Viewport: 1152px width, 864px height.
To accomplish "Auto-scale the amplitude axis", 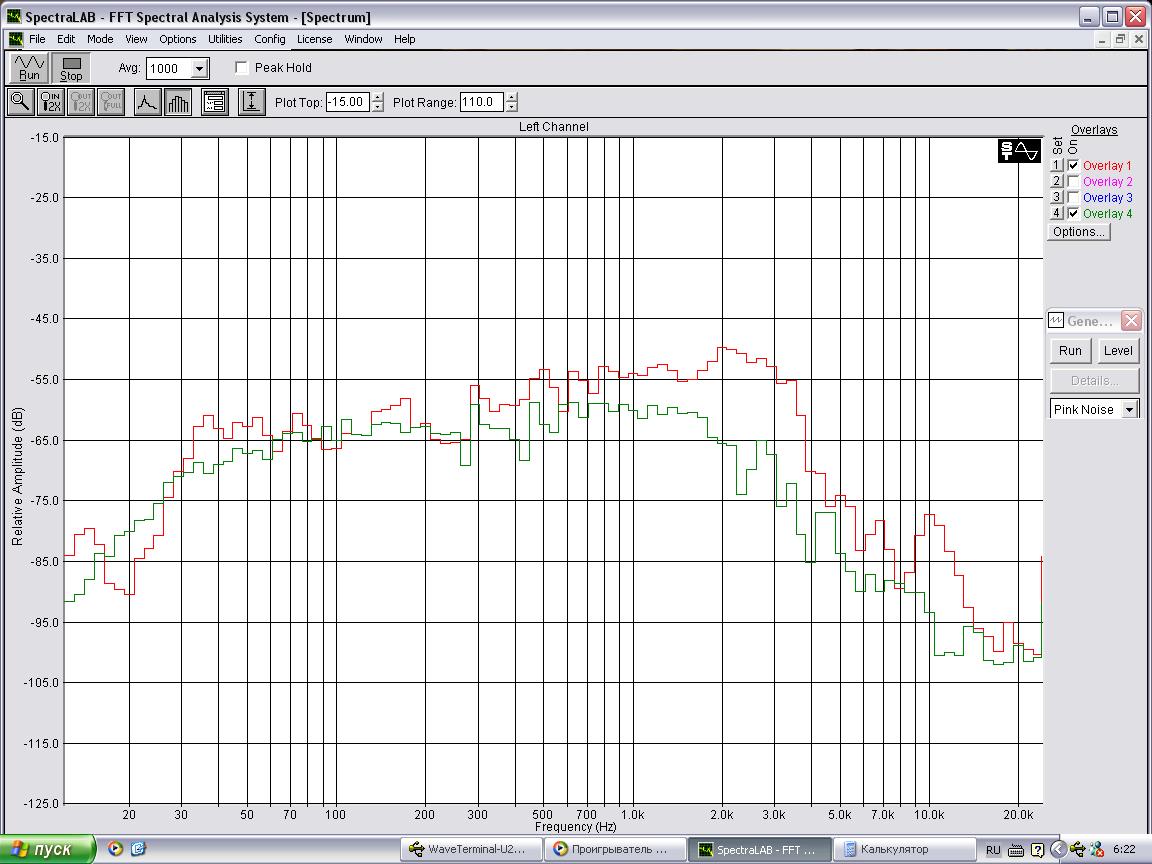I will [251, 102].
